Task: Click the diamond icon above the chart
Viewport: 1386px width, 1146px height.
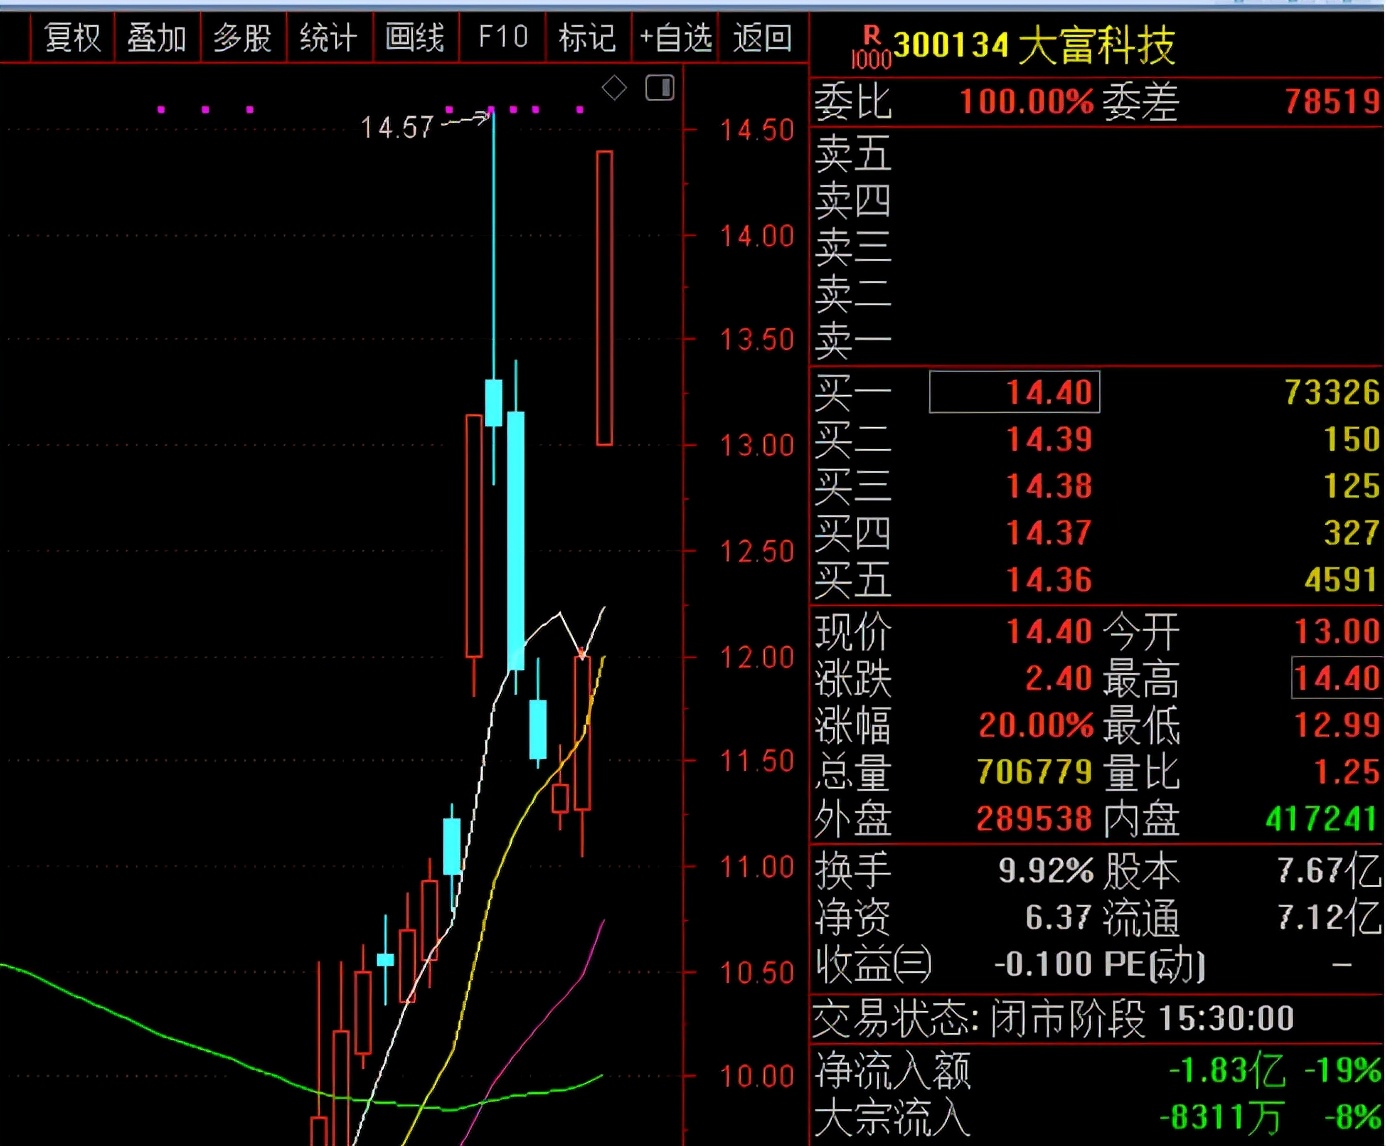Action: [614, 88]
